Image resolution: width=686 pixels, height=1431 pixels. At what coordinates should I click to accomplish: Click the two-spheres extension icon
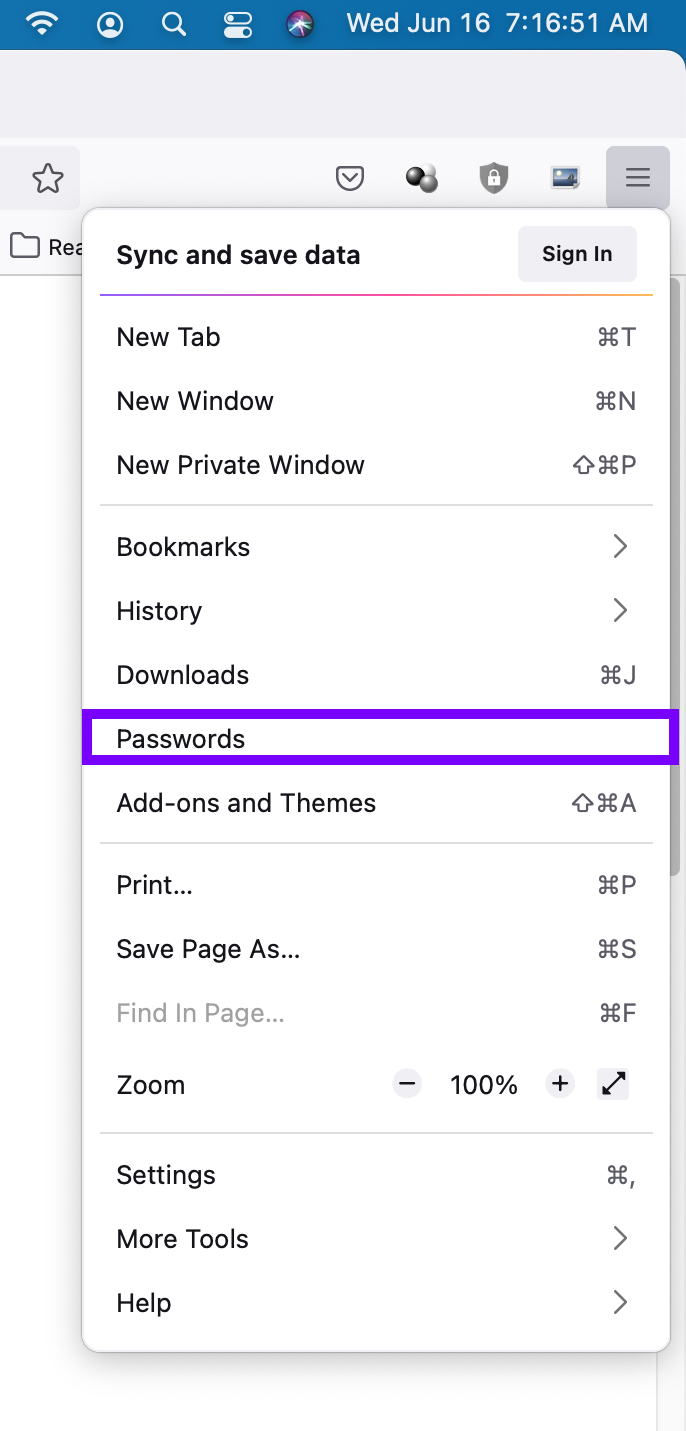click(421, 179)
